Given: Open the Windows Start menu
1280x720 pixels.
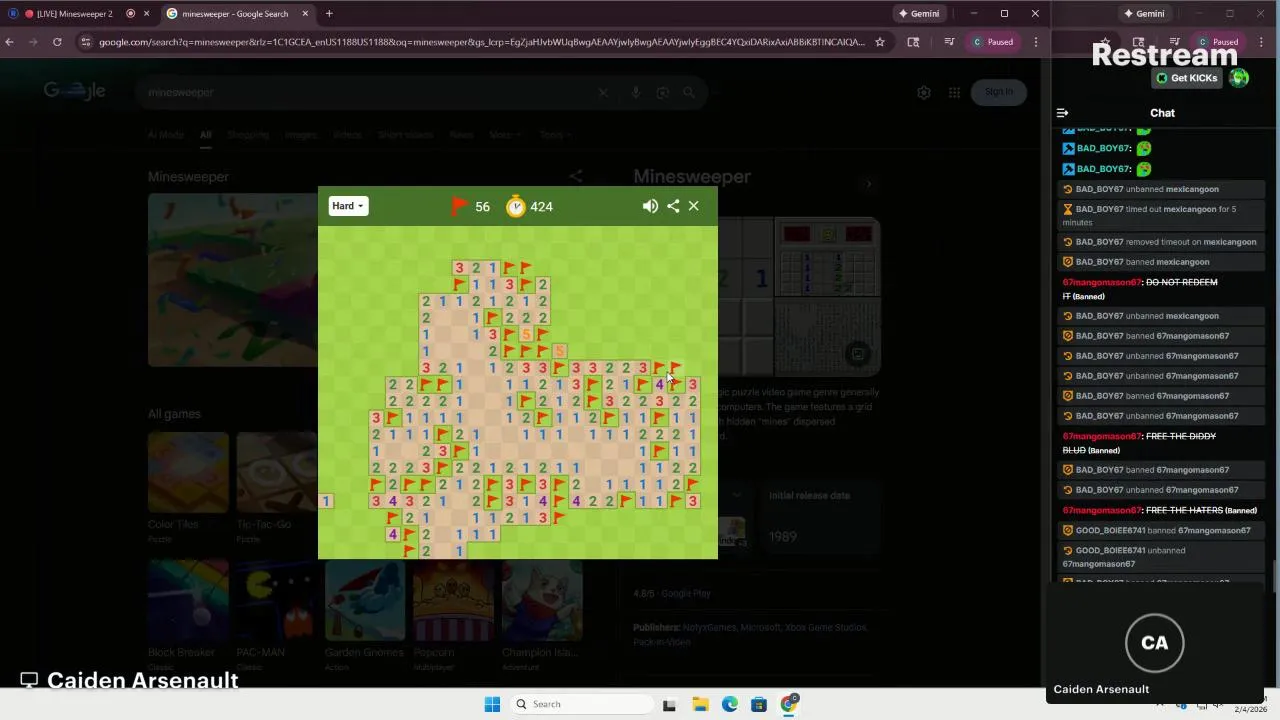Looking at the screenshot, I should (x=492, y=704).
